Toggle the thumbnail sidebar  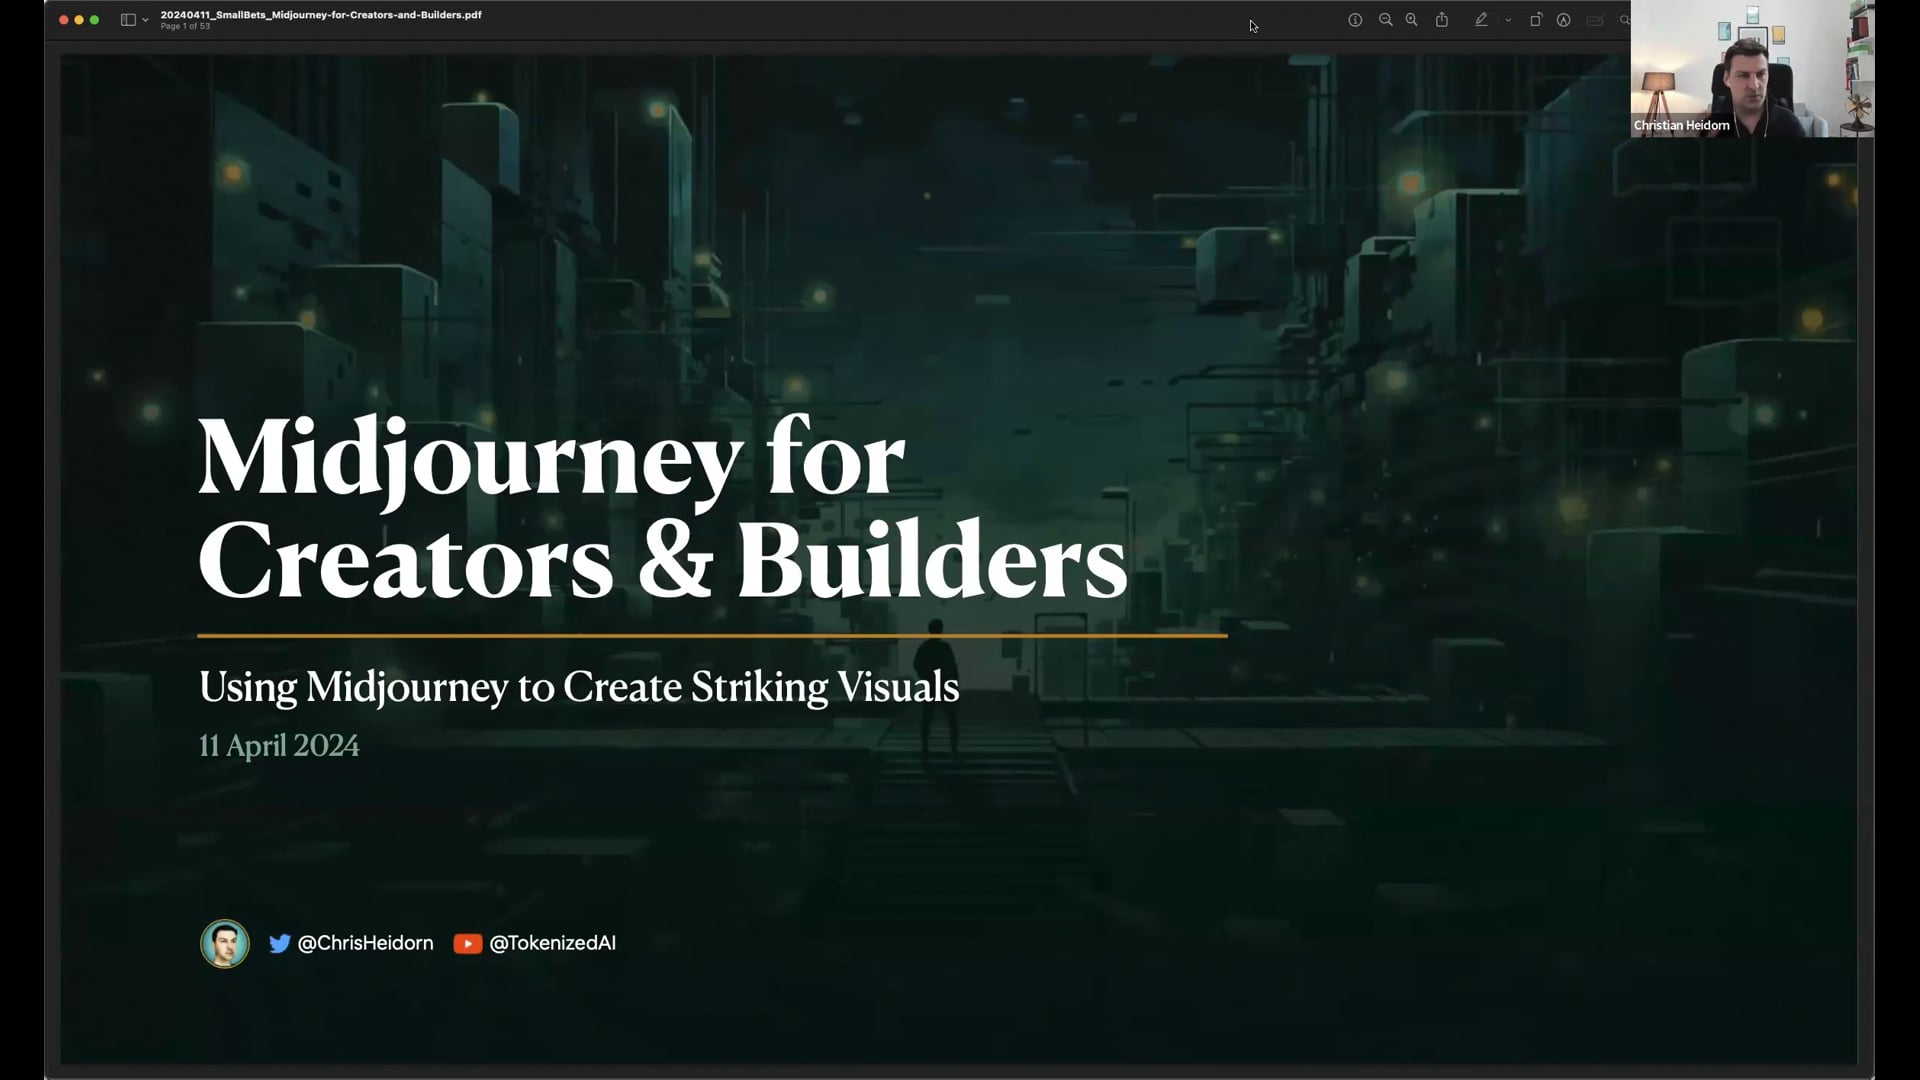(126, 19)
